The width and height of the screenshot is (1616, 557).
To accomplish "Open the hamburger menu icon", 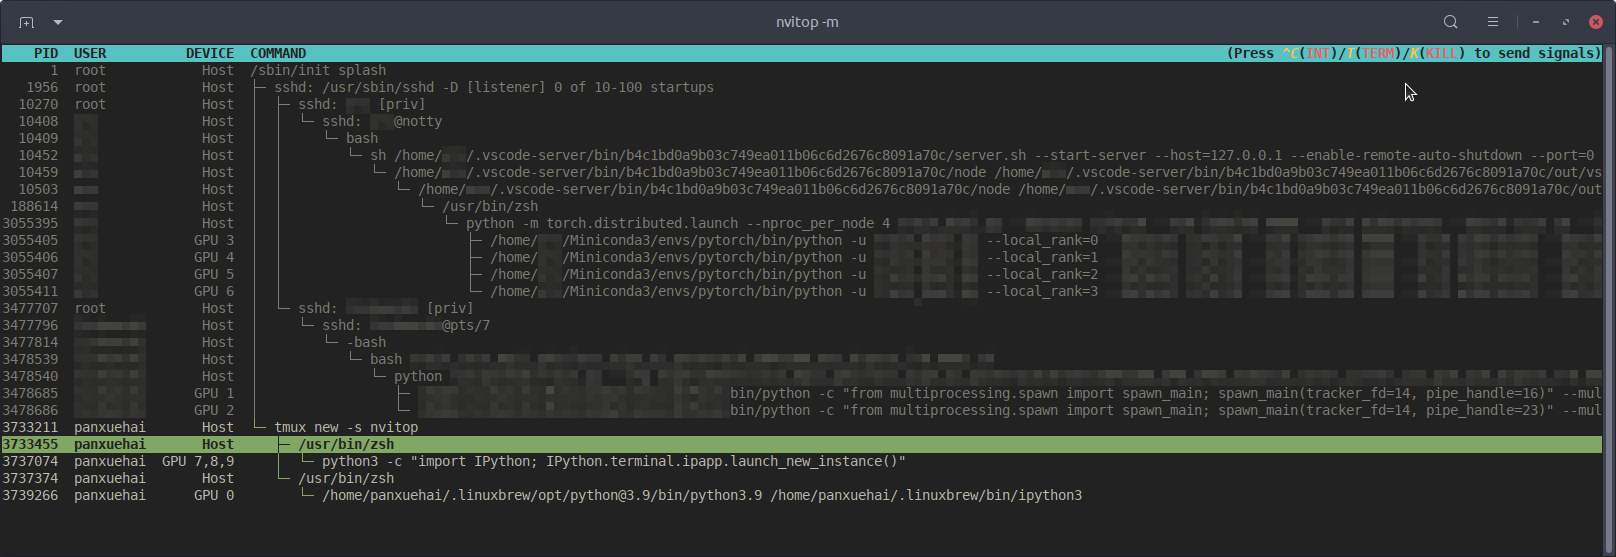I will pyautogui.click(x=1492, y=22).
